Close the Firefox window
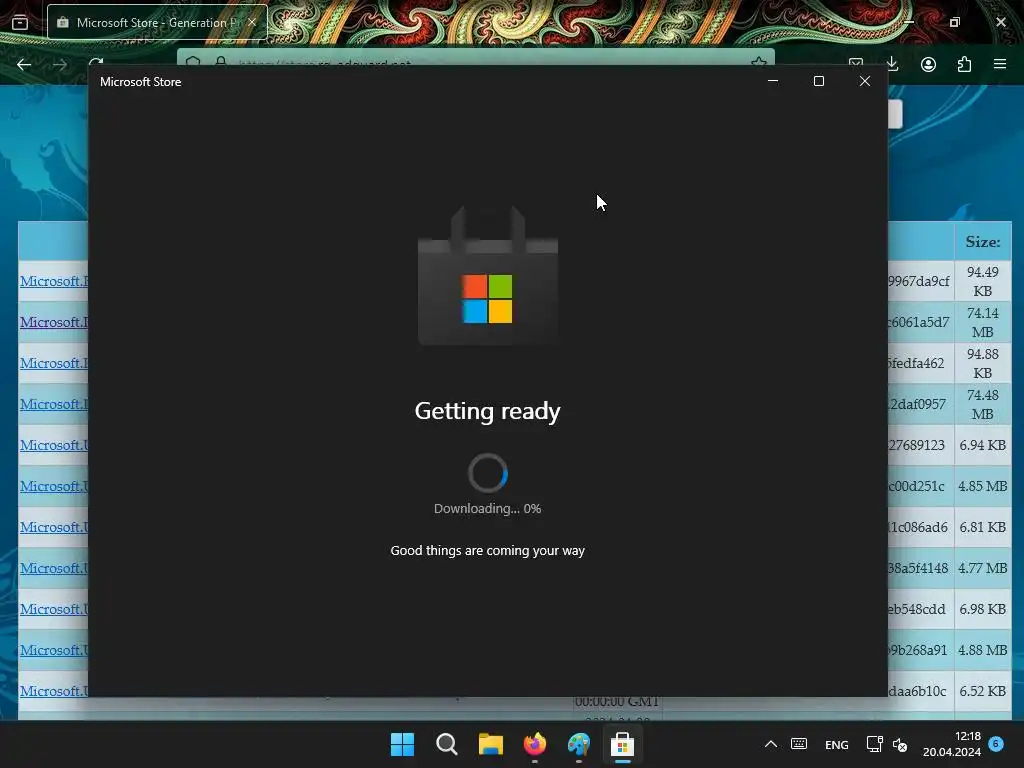The width and height of the screenshot is (1024, 768). click(1000, 22)
